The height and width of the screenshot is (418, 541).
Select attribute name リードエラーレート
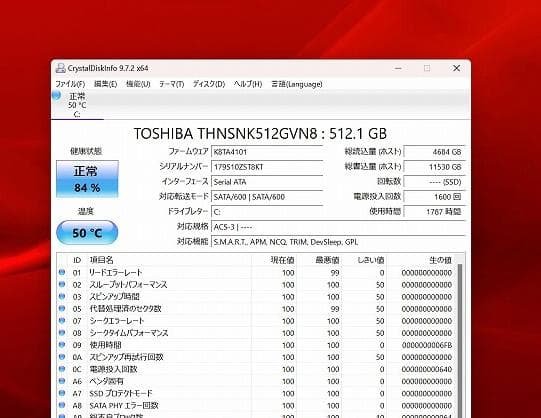coord(116,273)
